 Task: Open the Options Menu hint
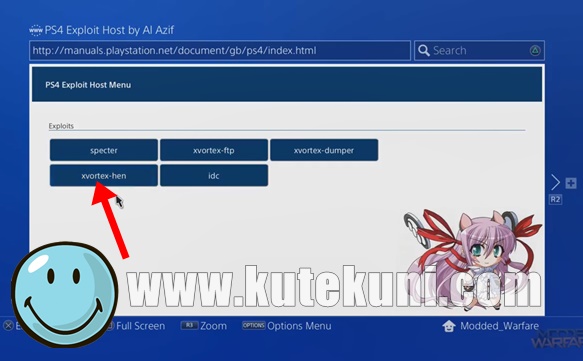287,326
